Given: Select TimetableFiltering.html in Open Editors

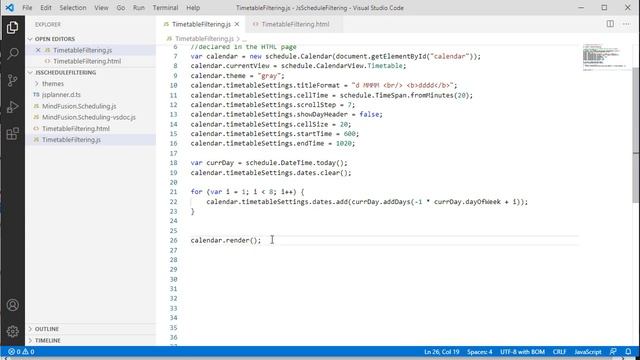Looking at the screenshot, I should click(87, 61).
